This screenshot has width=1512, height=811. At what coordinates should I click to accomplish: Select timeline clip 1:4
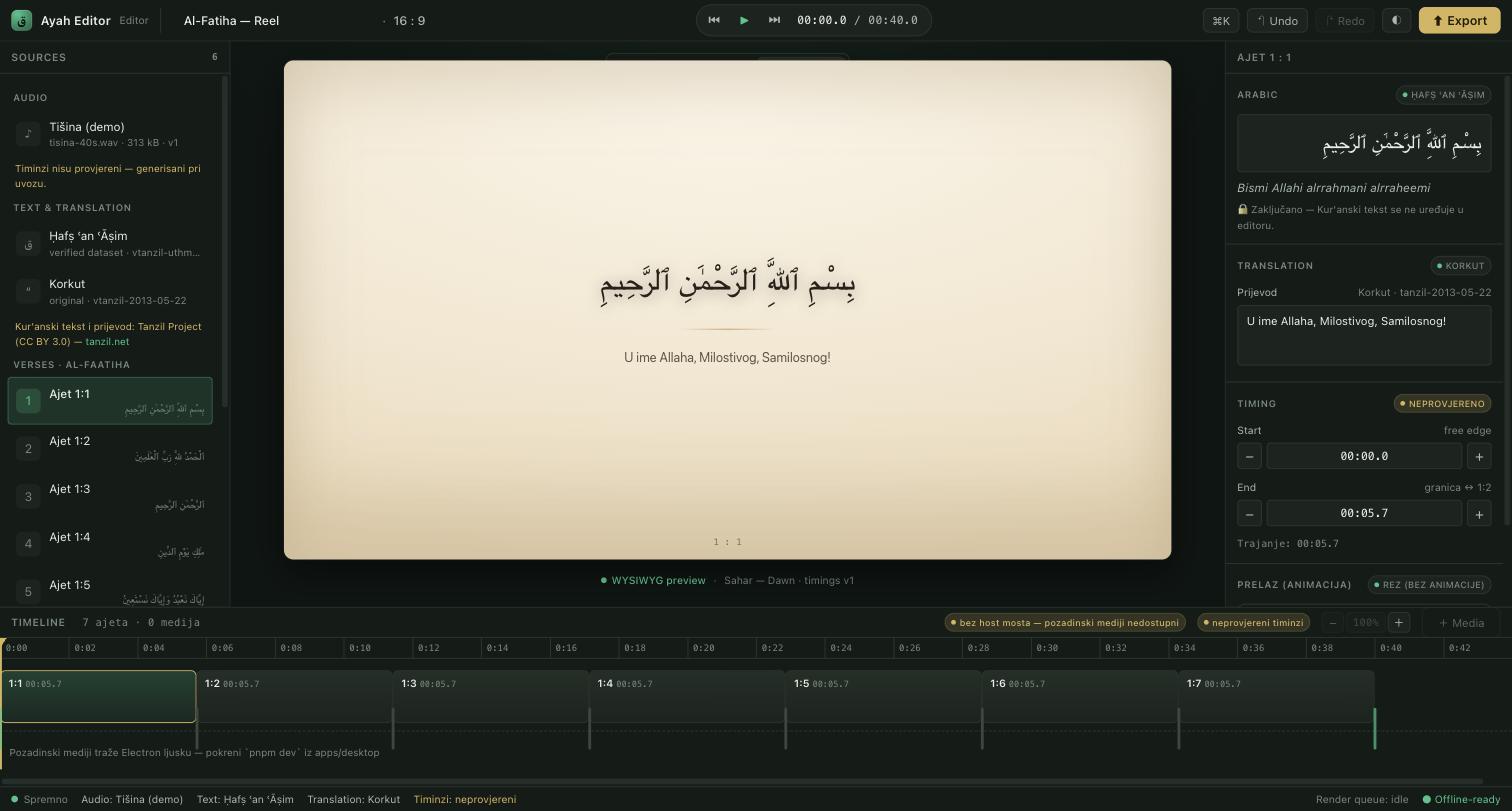pyautogui.click(x=687, y=696)
